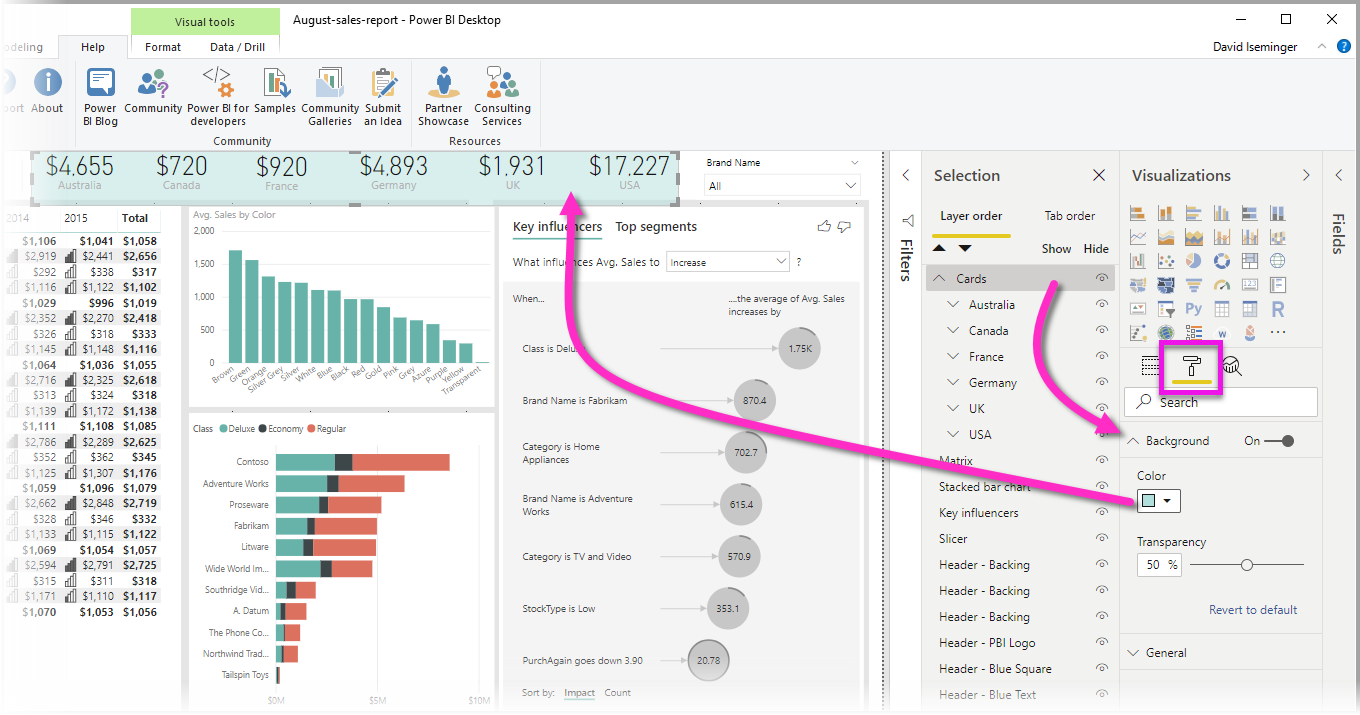This screenshot has height=715, width=1360.
Task: Open Partner Showcase
Action: (443, 96)
